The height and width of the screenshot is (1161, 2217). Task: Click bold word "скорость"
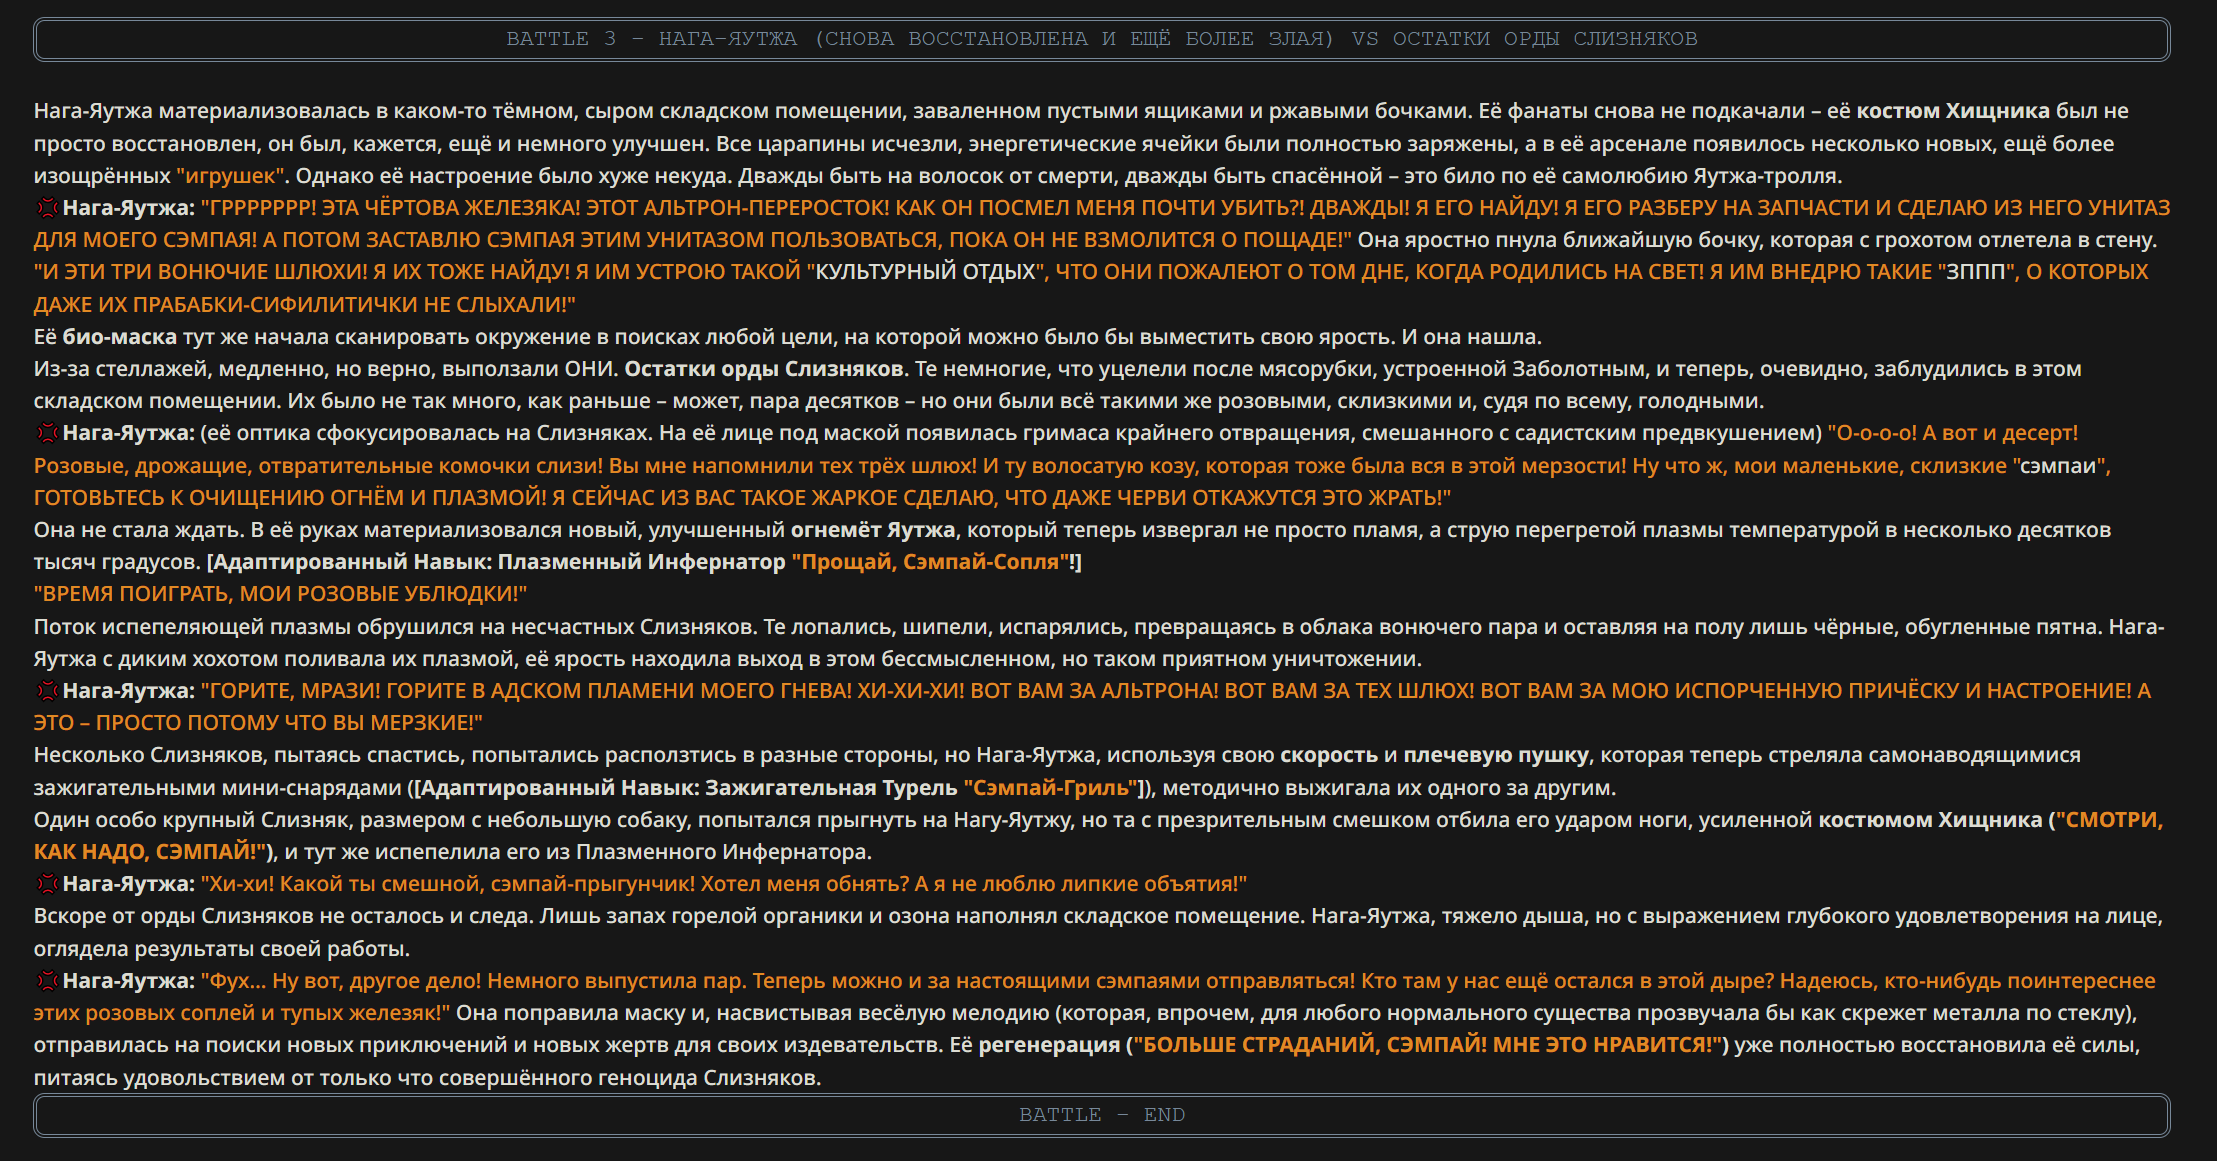click(x=1329, y=755)
